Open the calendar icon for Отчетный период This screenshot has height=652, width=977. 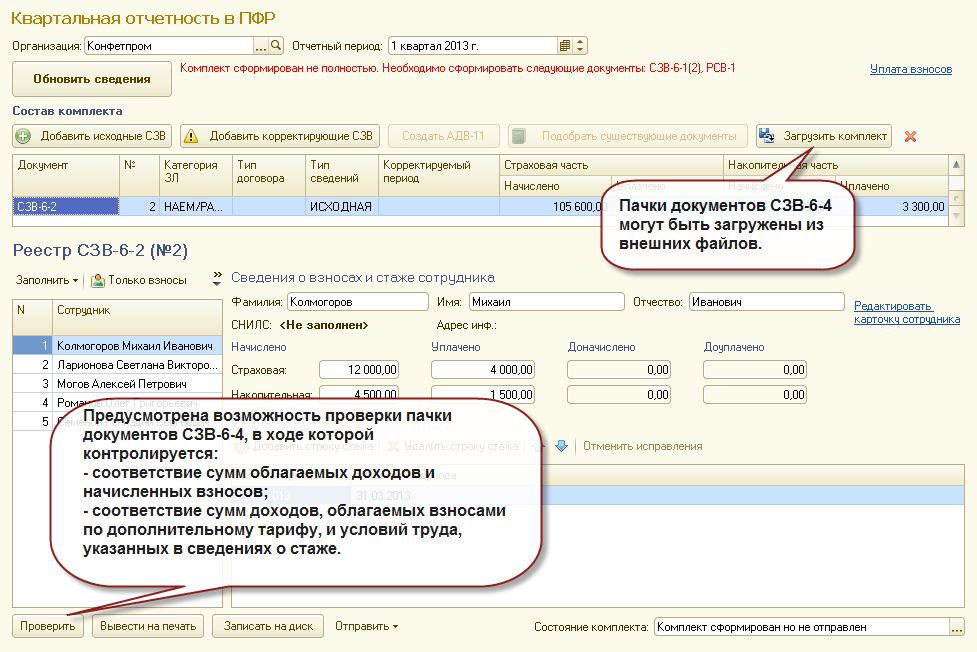click(x=565, y=46)
